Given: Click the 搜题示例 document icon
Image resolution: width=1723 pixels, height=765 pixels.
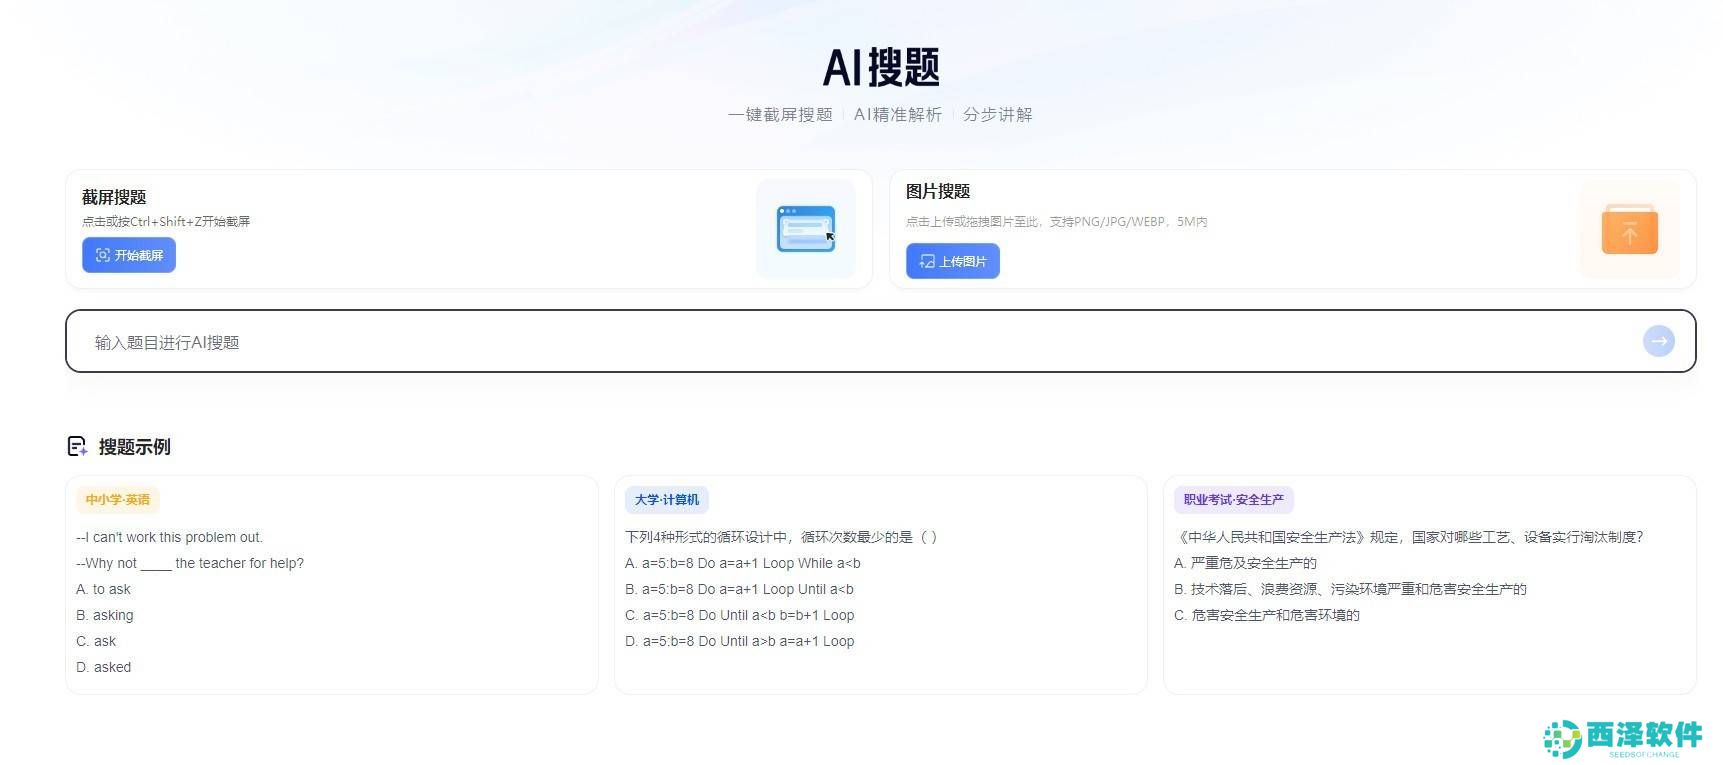Looking at the screenshot, I should coord(77,446).
